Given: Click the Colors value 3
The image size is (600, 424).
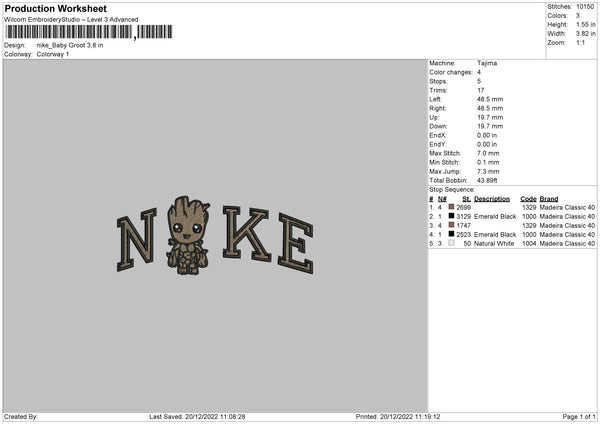Looking at the screenshot, I should (578, 16).
